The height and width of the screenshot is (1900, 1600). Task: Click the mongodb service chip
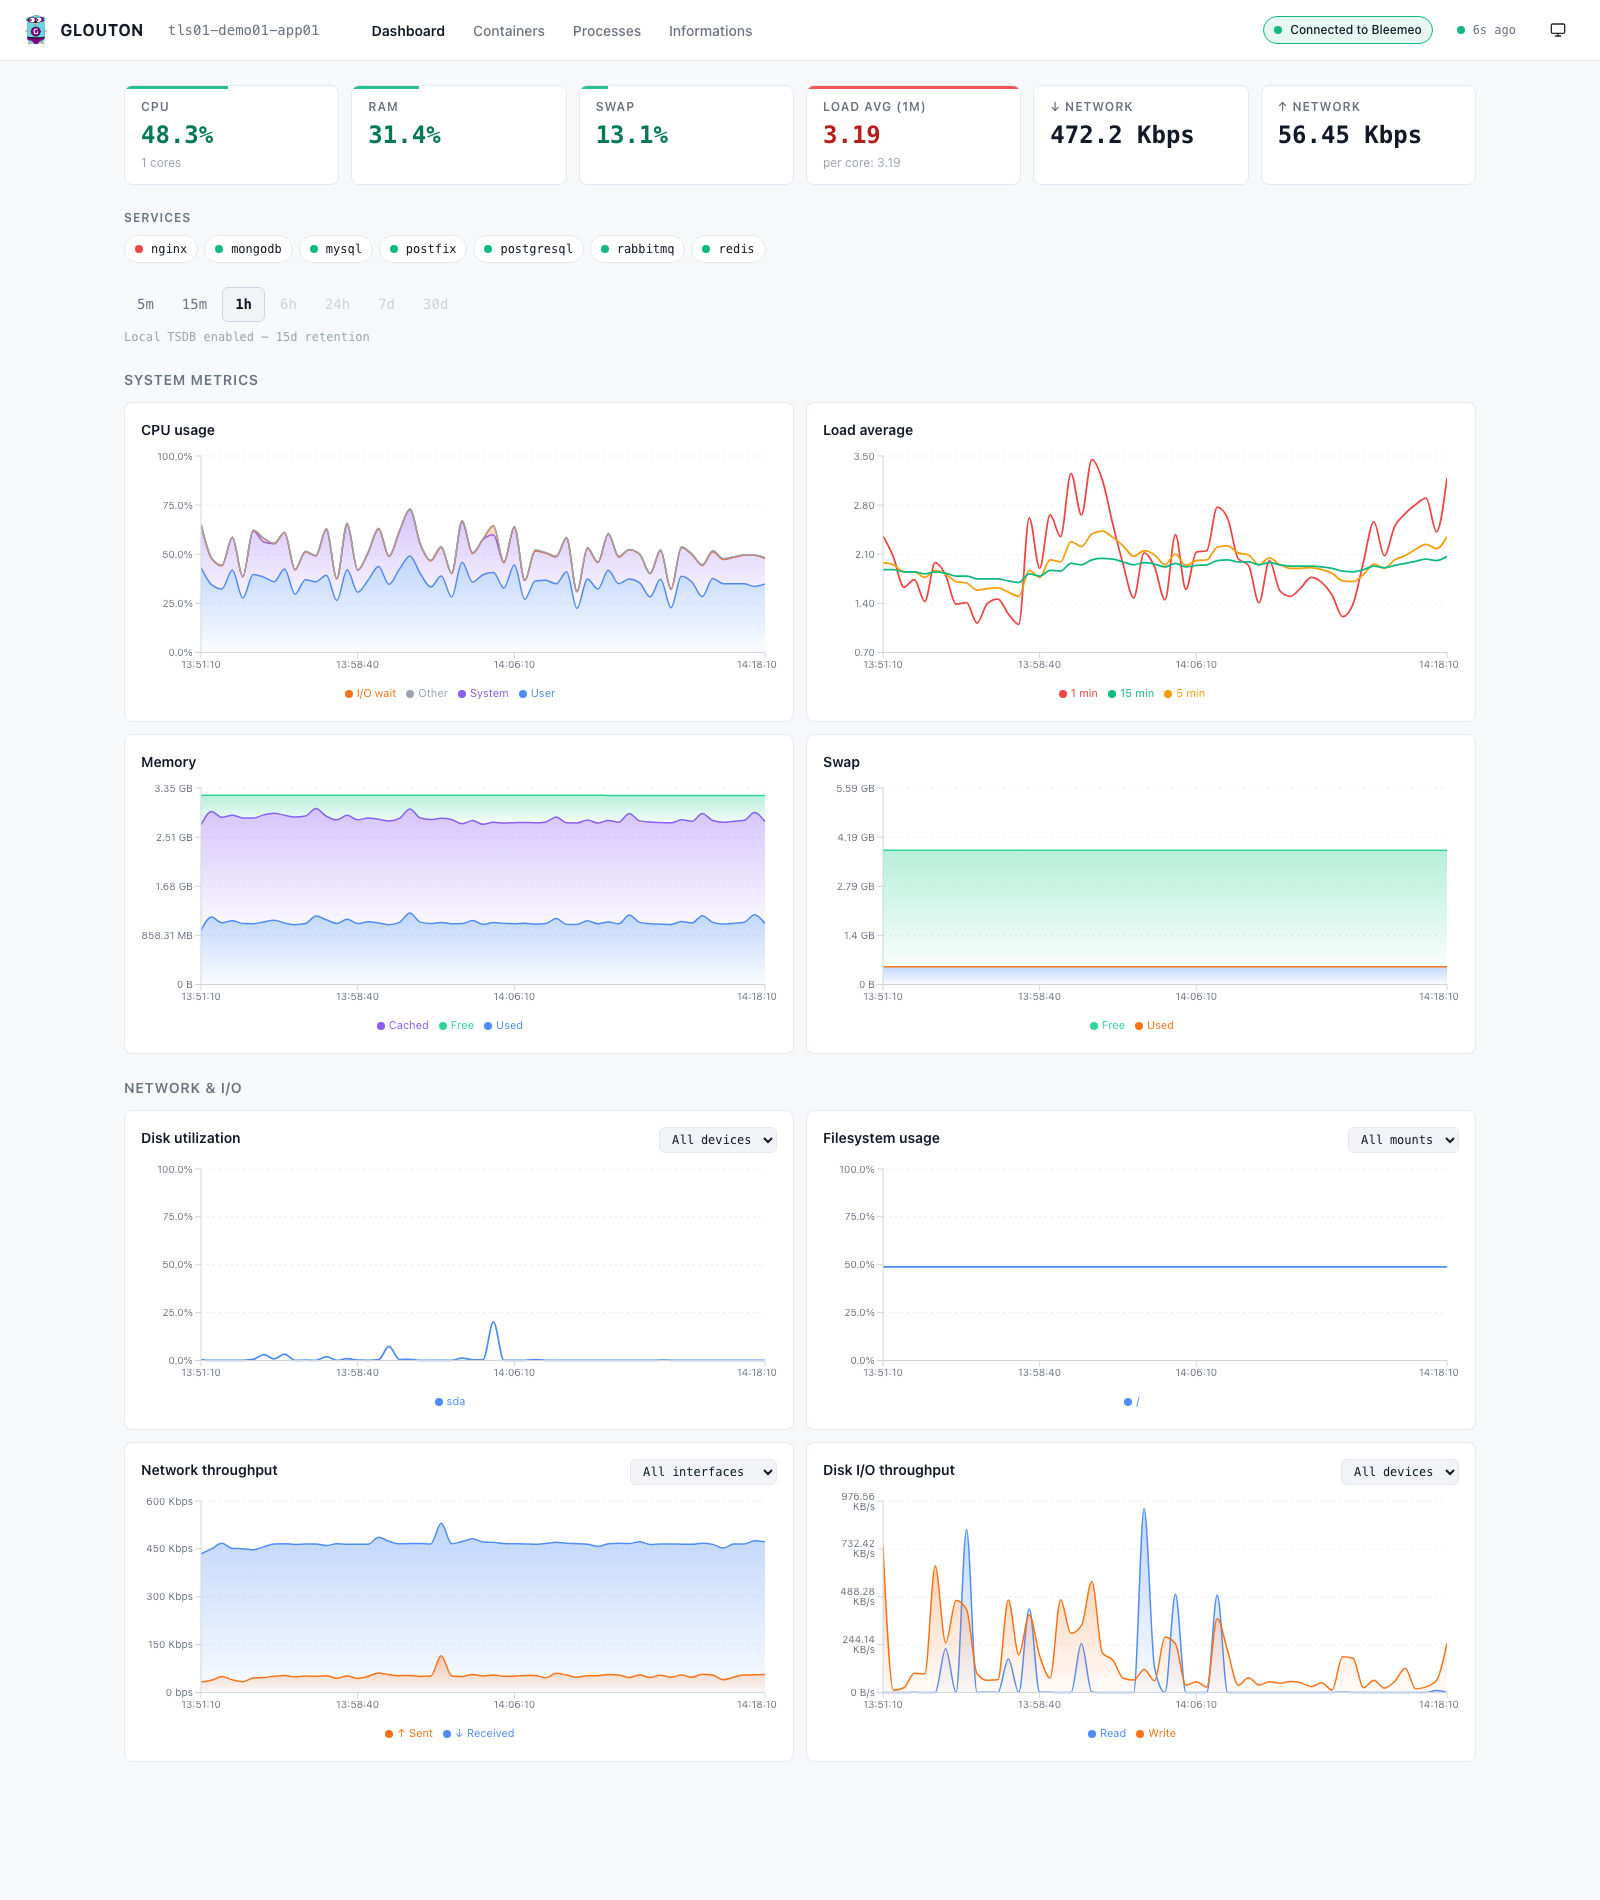248,249
